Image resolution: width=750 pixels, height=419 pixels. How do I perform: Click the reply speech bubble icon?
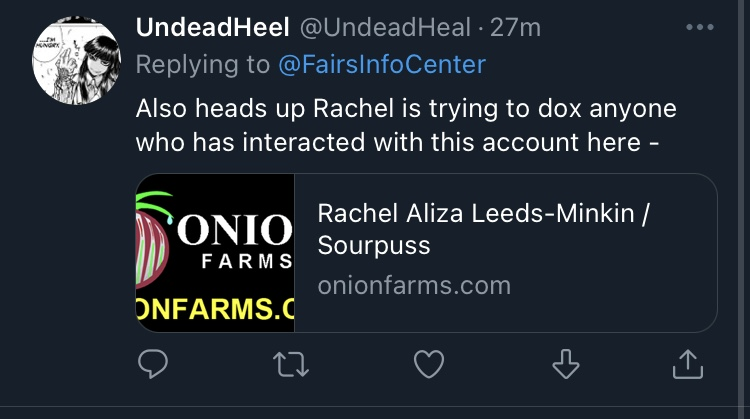(150, 365)
